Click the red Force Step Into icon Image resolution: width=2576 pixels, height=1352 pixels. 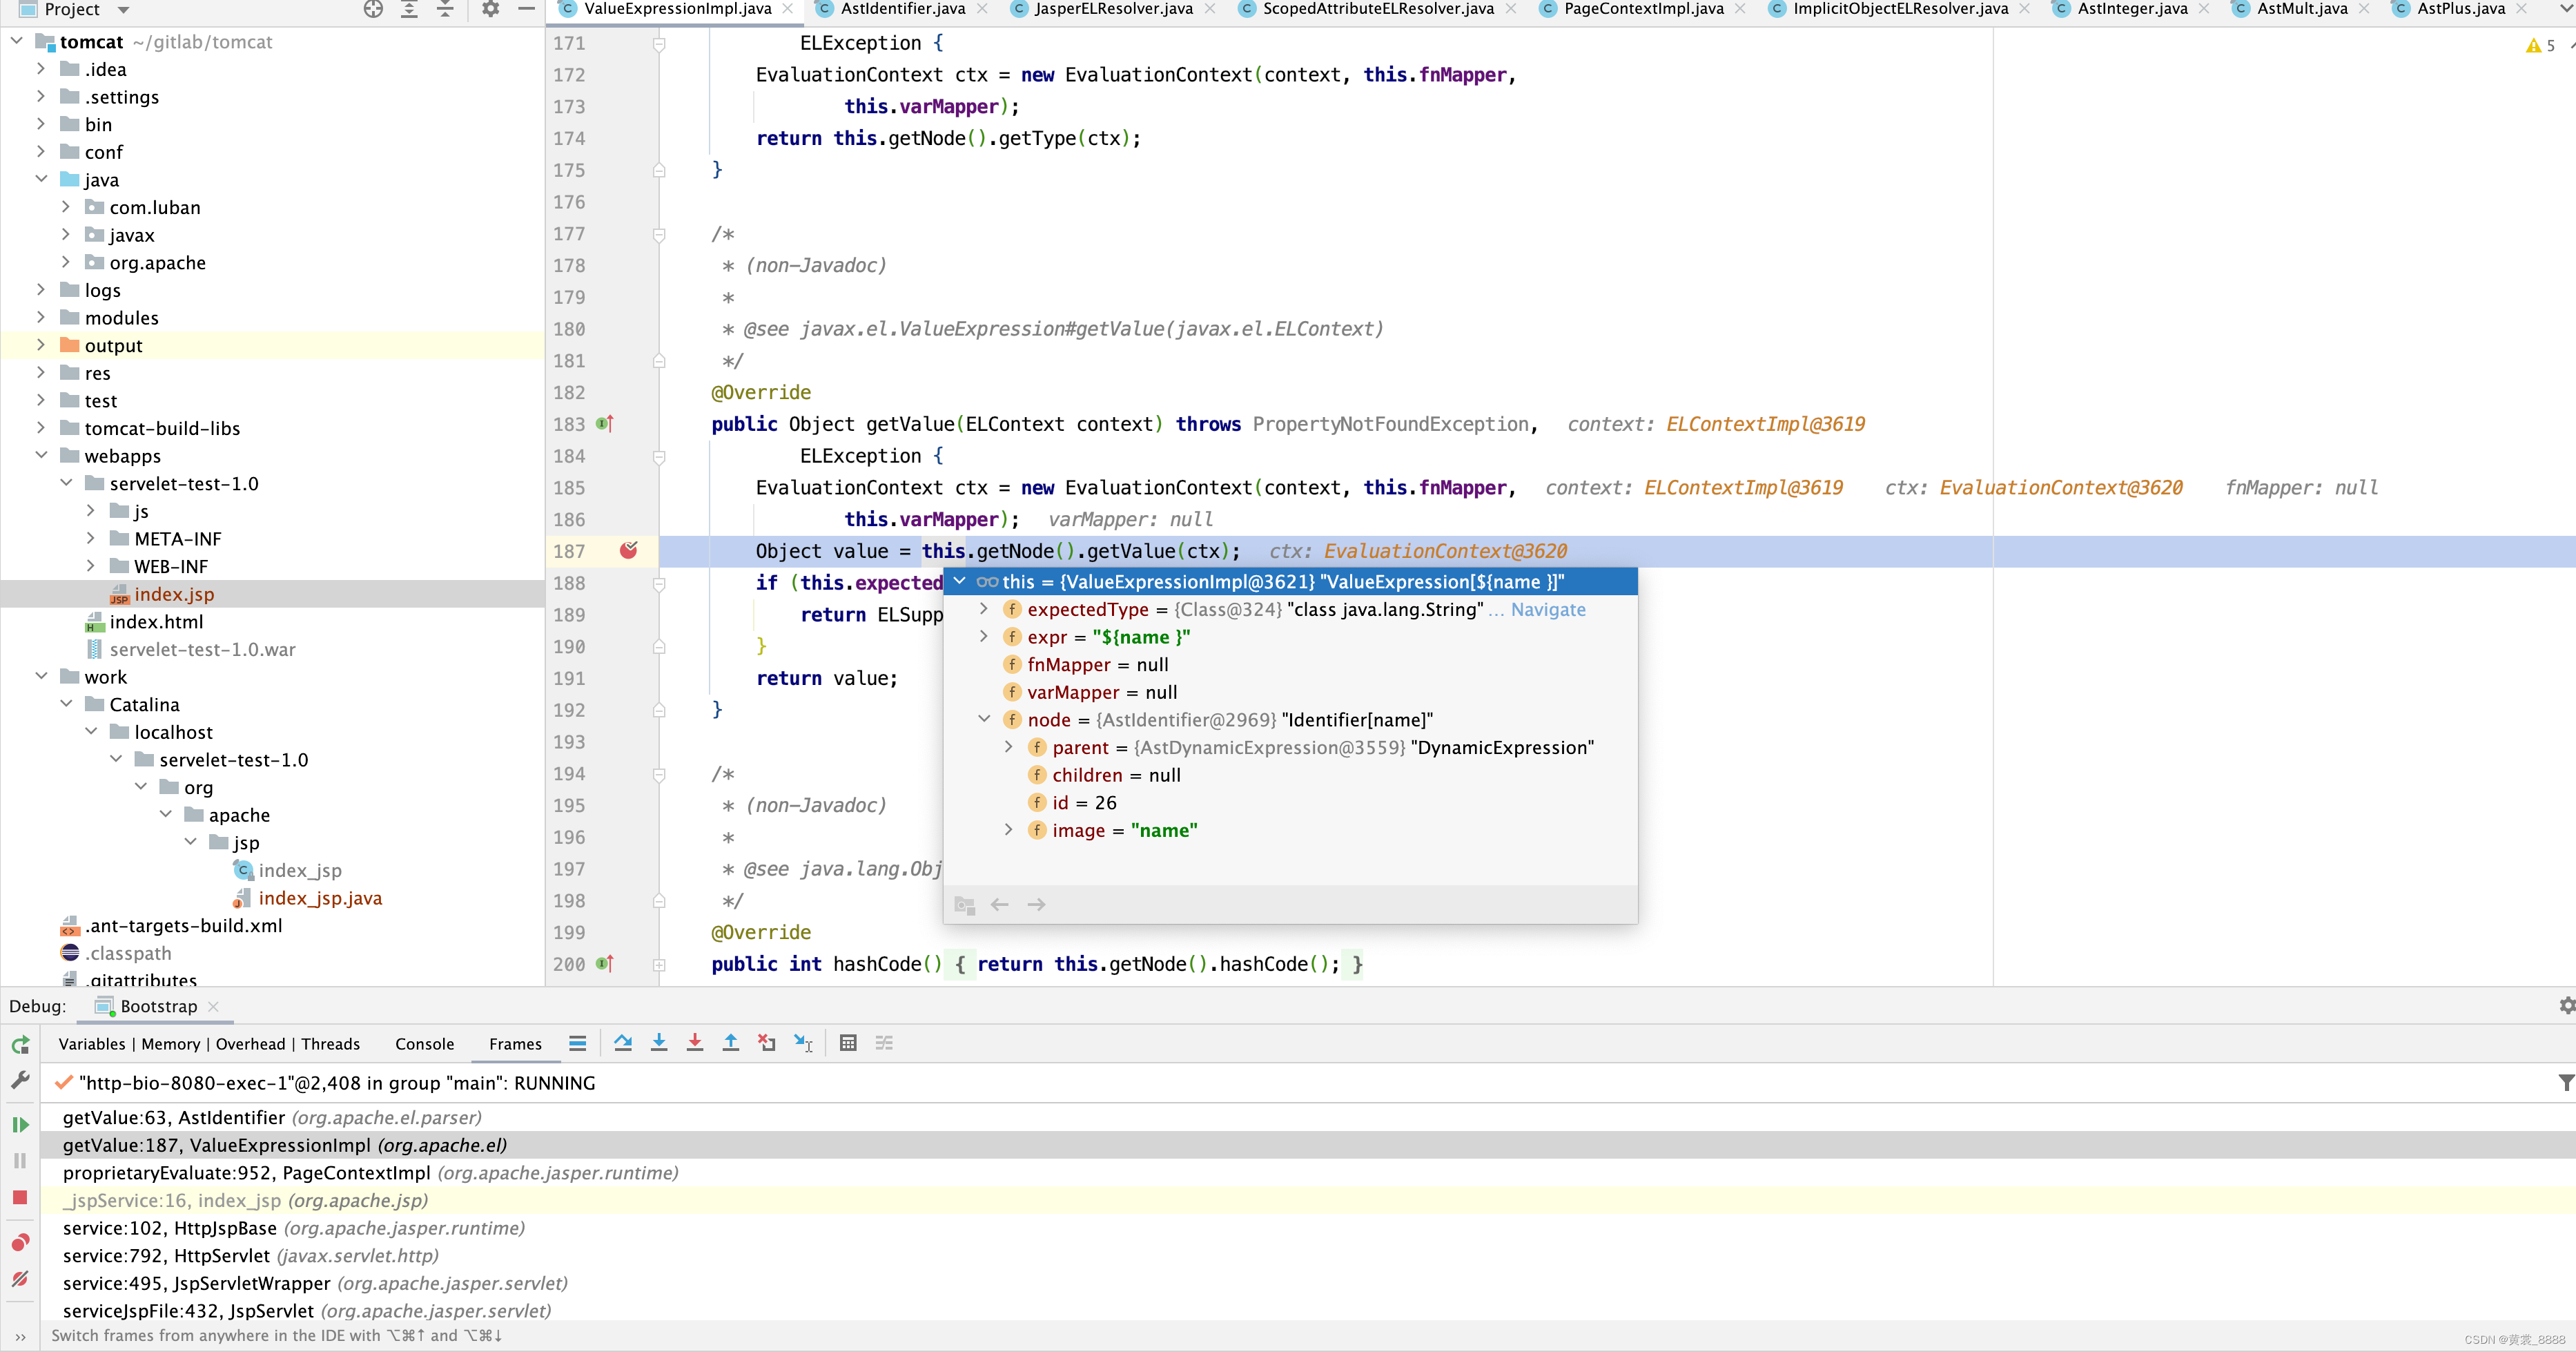[695, 1043]
